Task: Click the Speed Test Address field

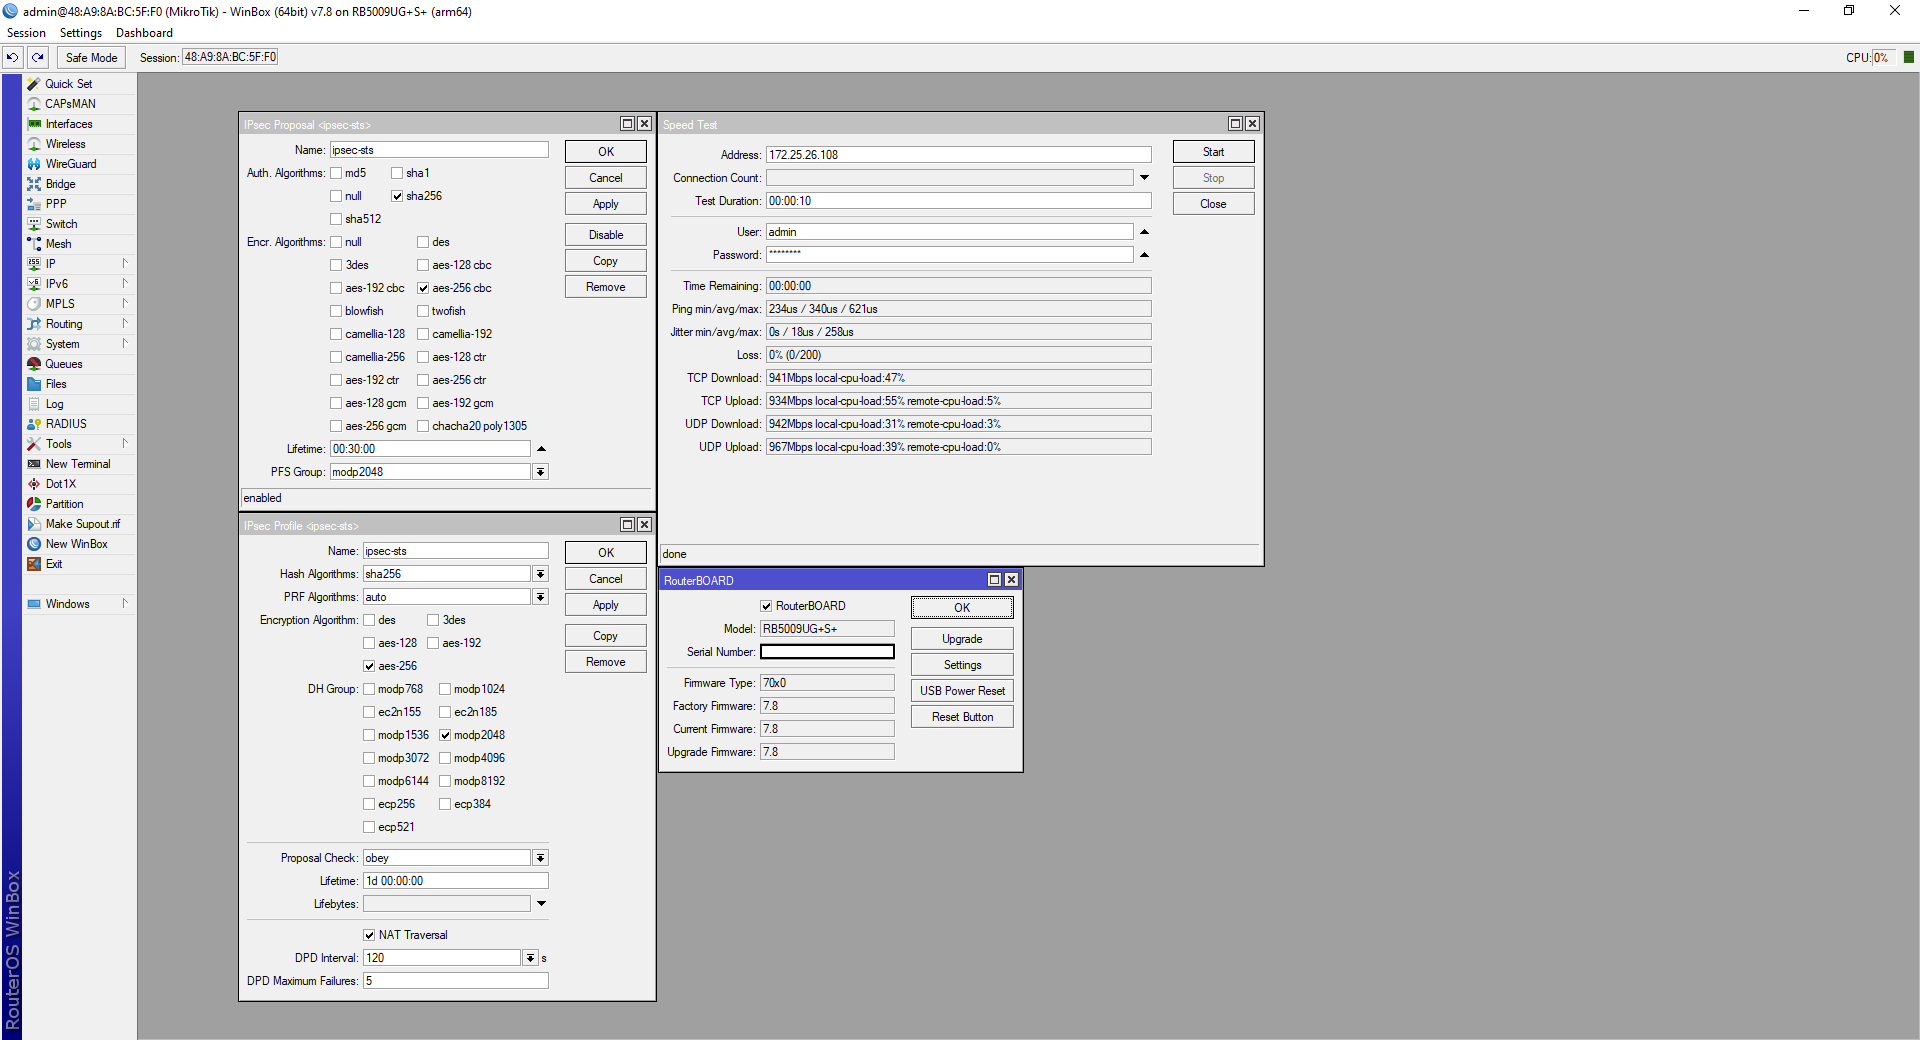Action: coord(958,155)
